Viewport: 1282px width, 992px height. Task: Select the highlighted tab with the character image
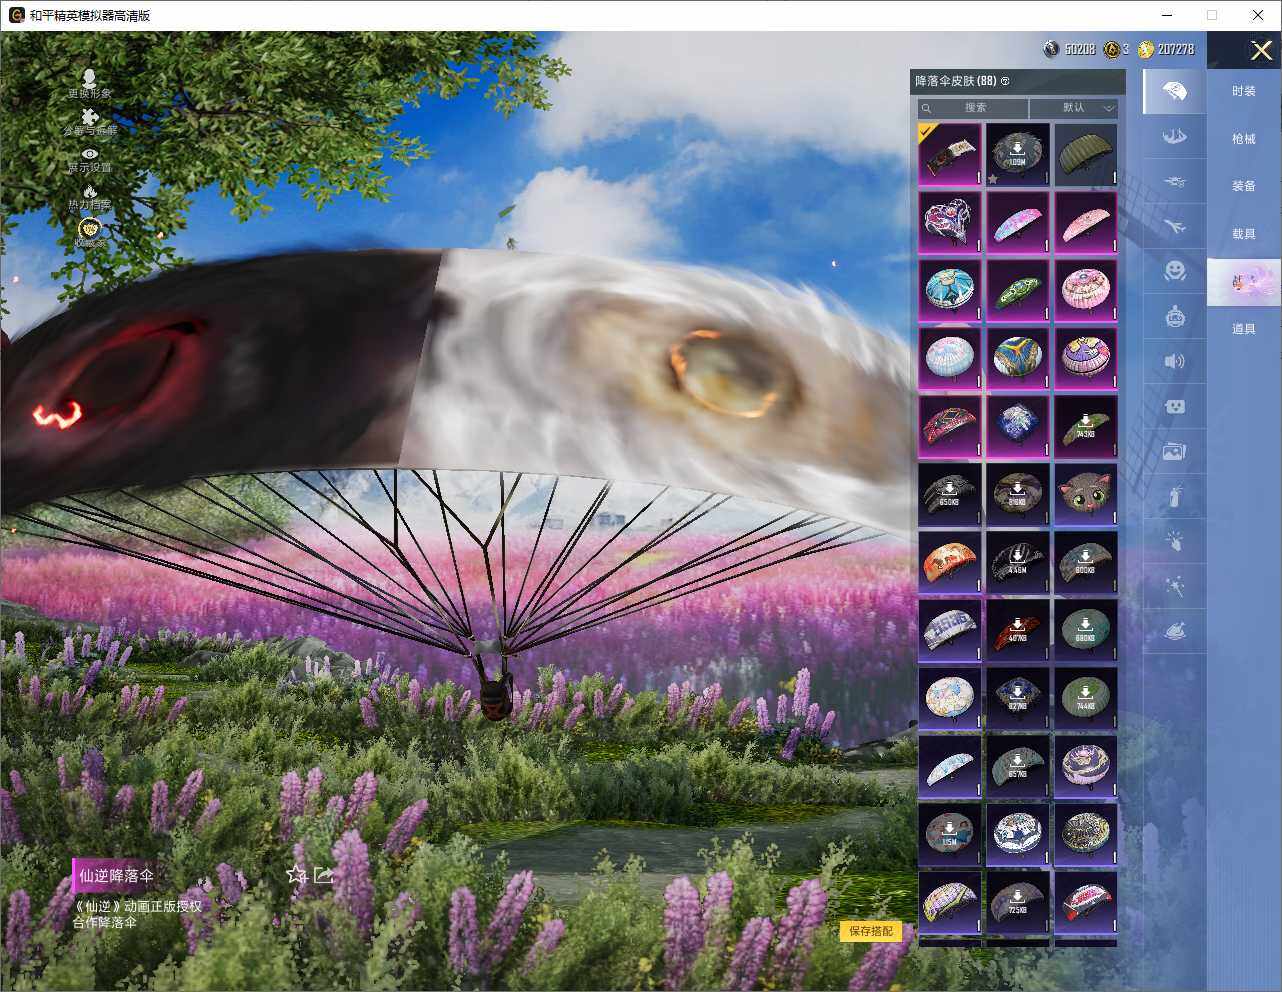coord(1243,282)
